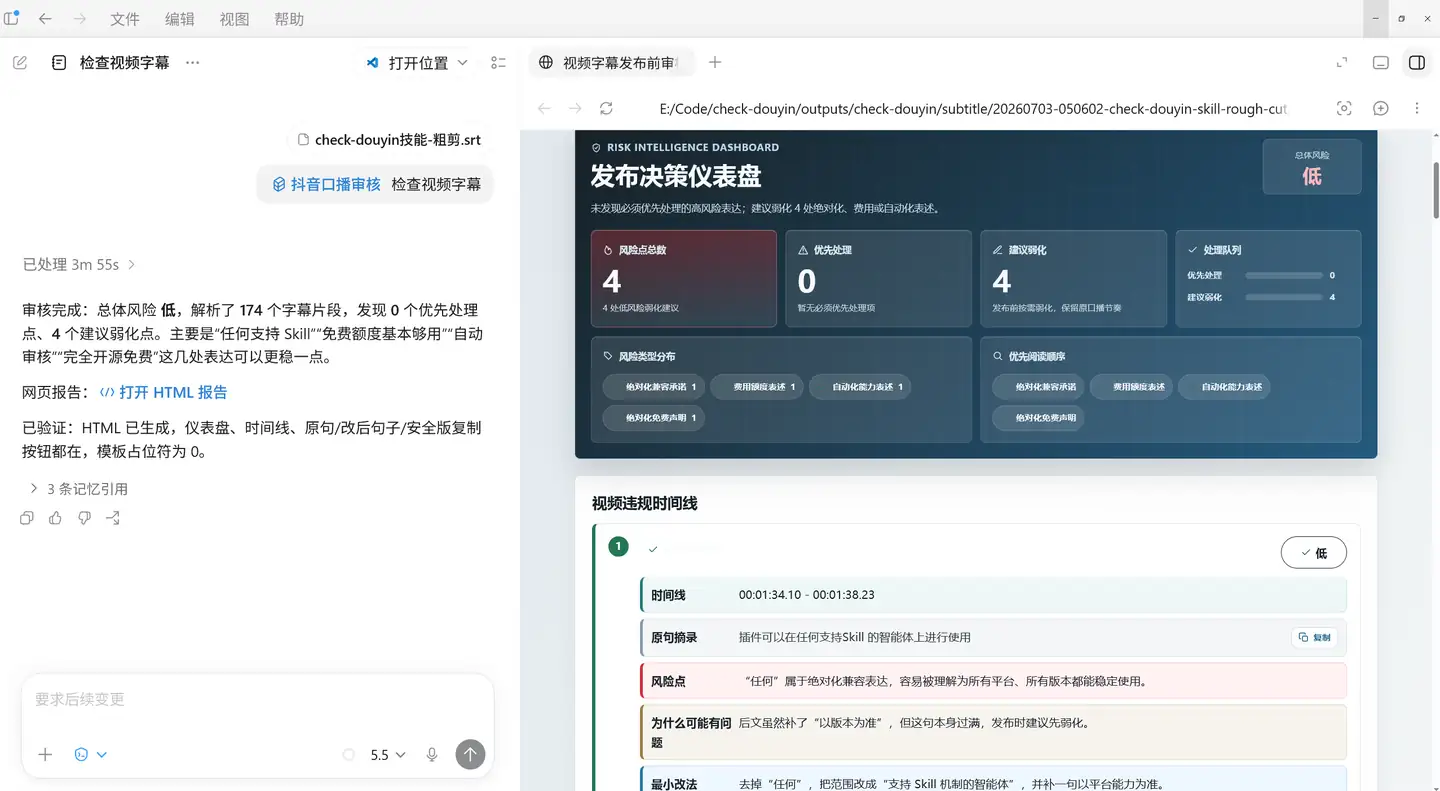This screenshot has width=1440, height=791.
Task: Click the screenshot capture icon in address bar
Action: pyautogui.click(x=1344, y=108)
